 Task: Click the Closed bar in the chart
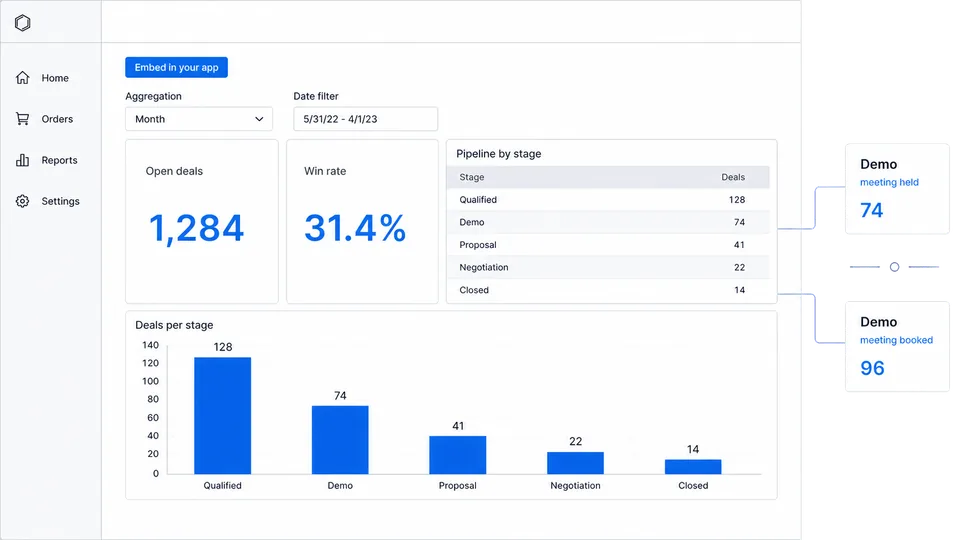(692, 467)
